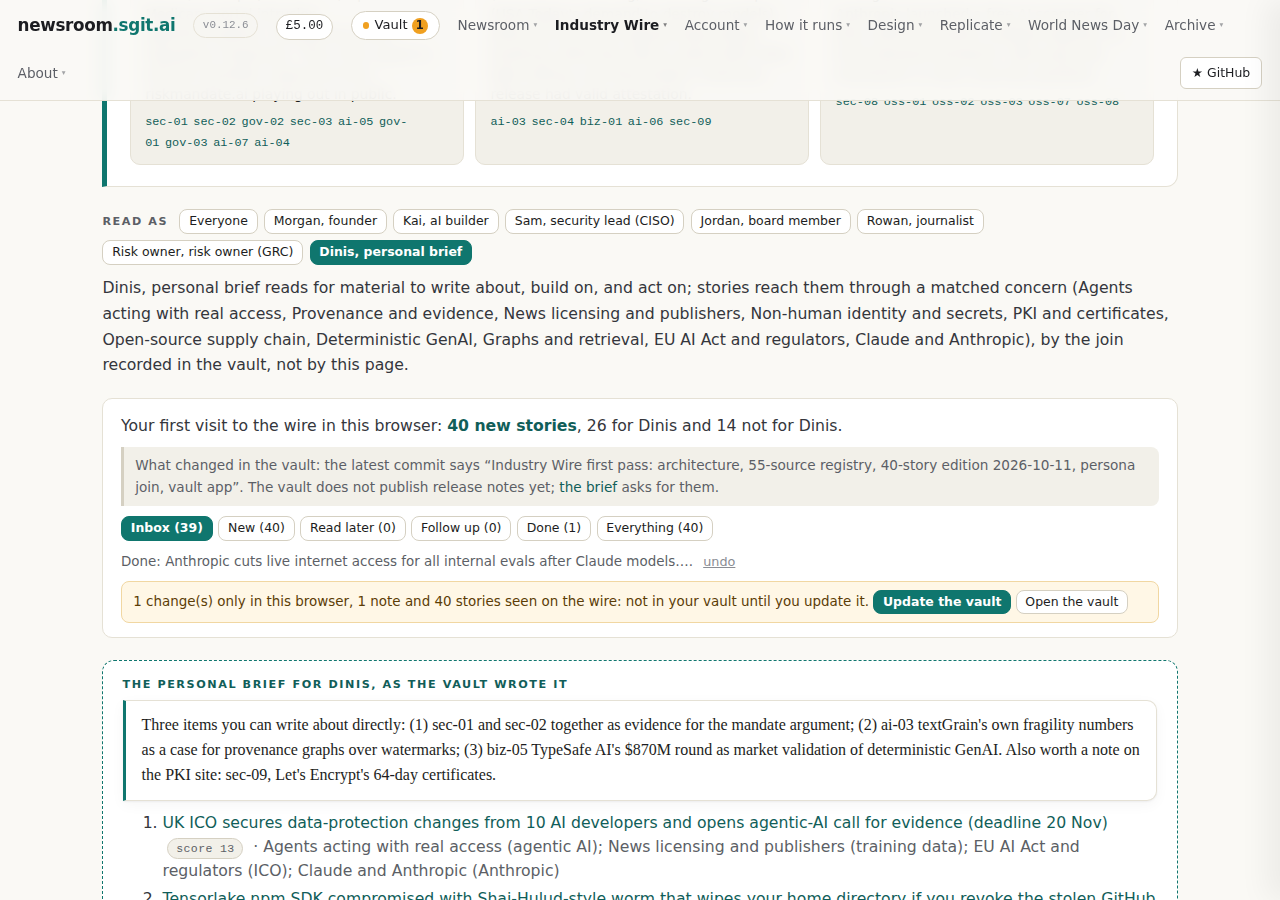This screenshot has height=900, width=1280.
Task: Click the score 13 badge
Action: click(x=205, y=848)
